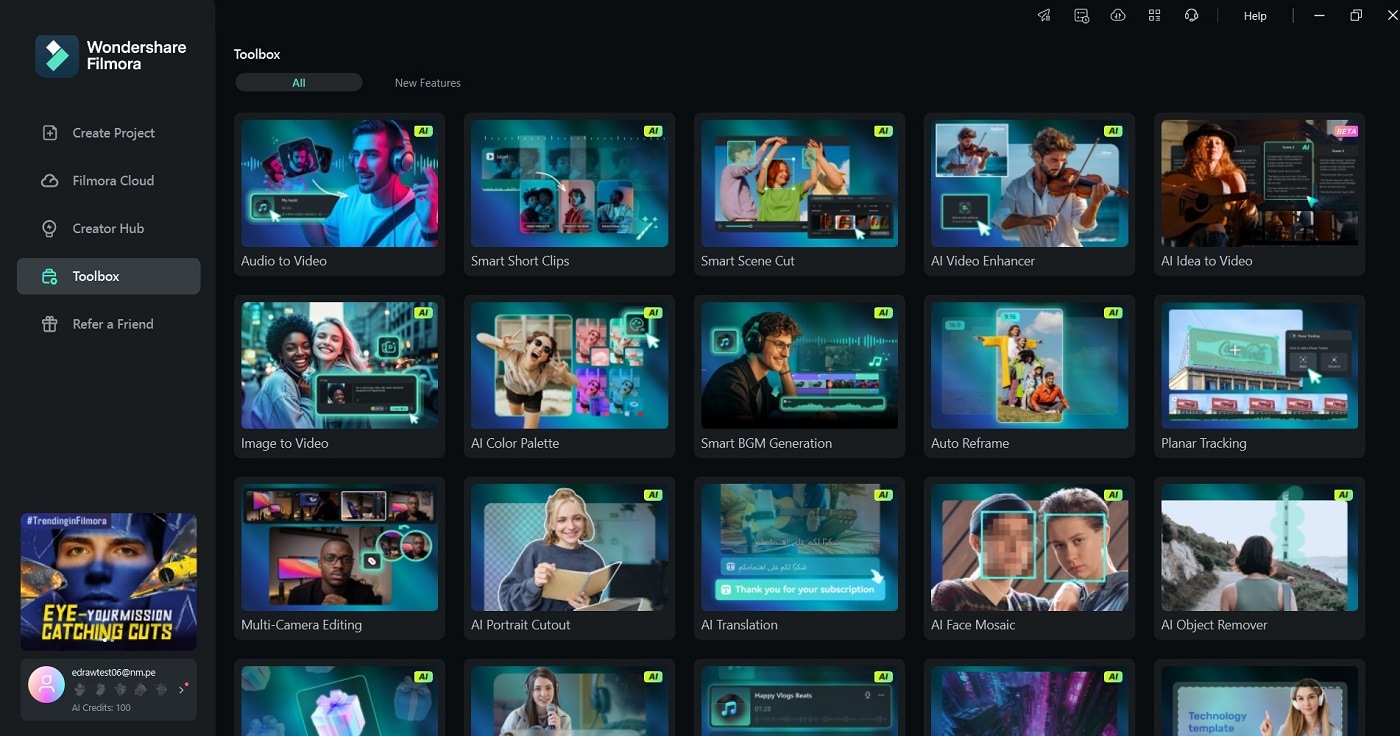Open the cloud upload/download icon

1118,16
